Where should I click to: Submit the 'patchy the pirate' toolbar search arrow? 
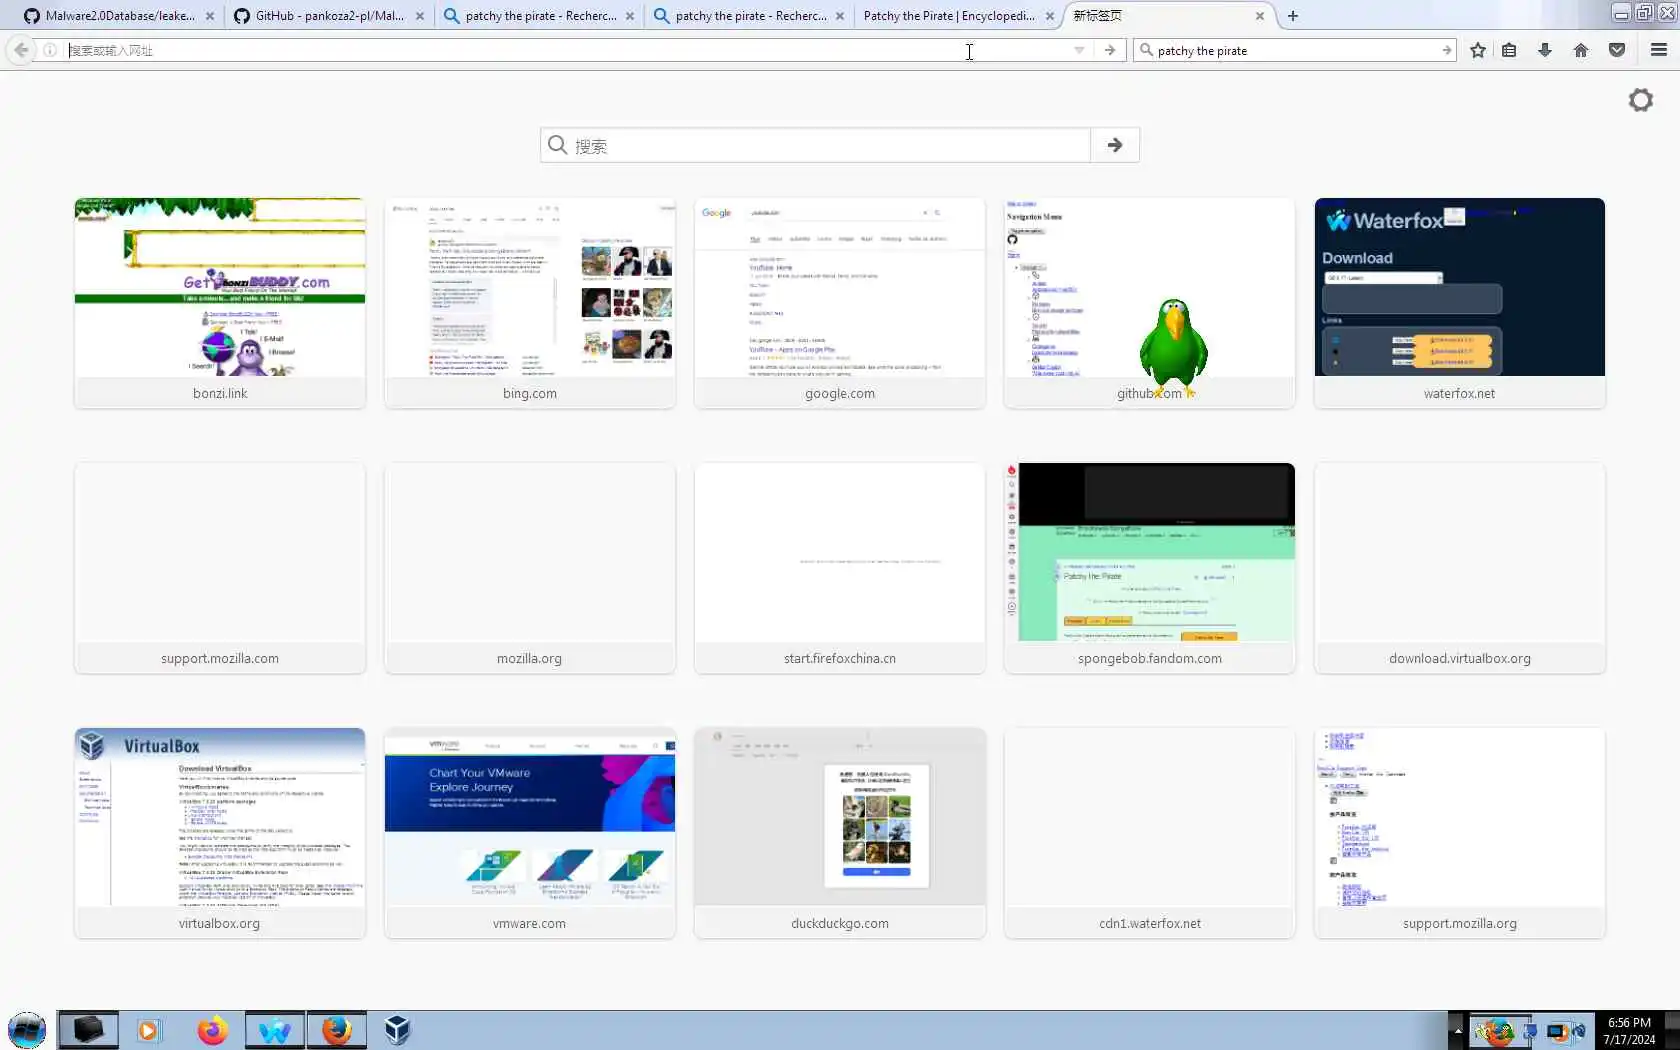point(1446,50)
